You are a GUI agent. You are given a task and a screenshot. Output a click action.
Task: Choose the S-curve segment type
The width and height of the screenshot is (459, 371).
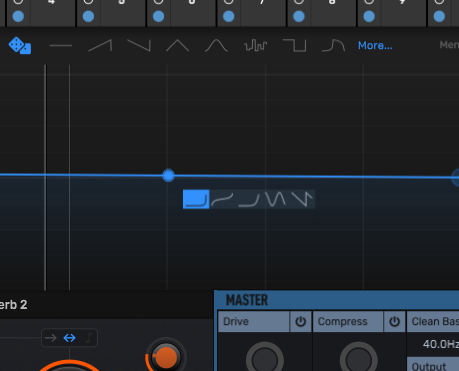coord(222,199)
